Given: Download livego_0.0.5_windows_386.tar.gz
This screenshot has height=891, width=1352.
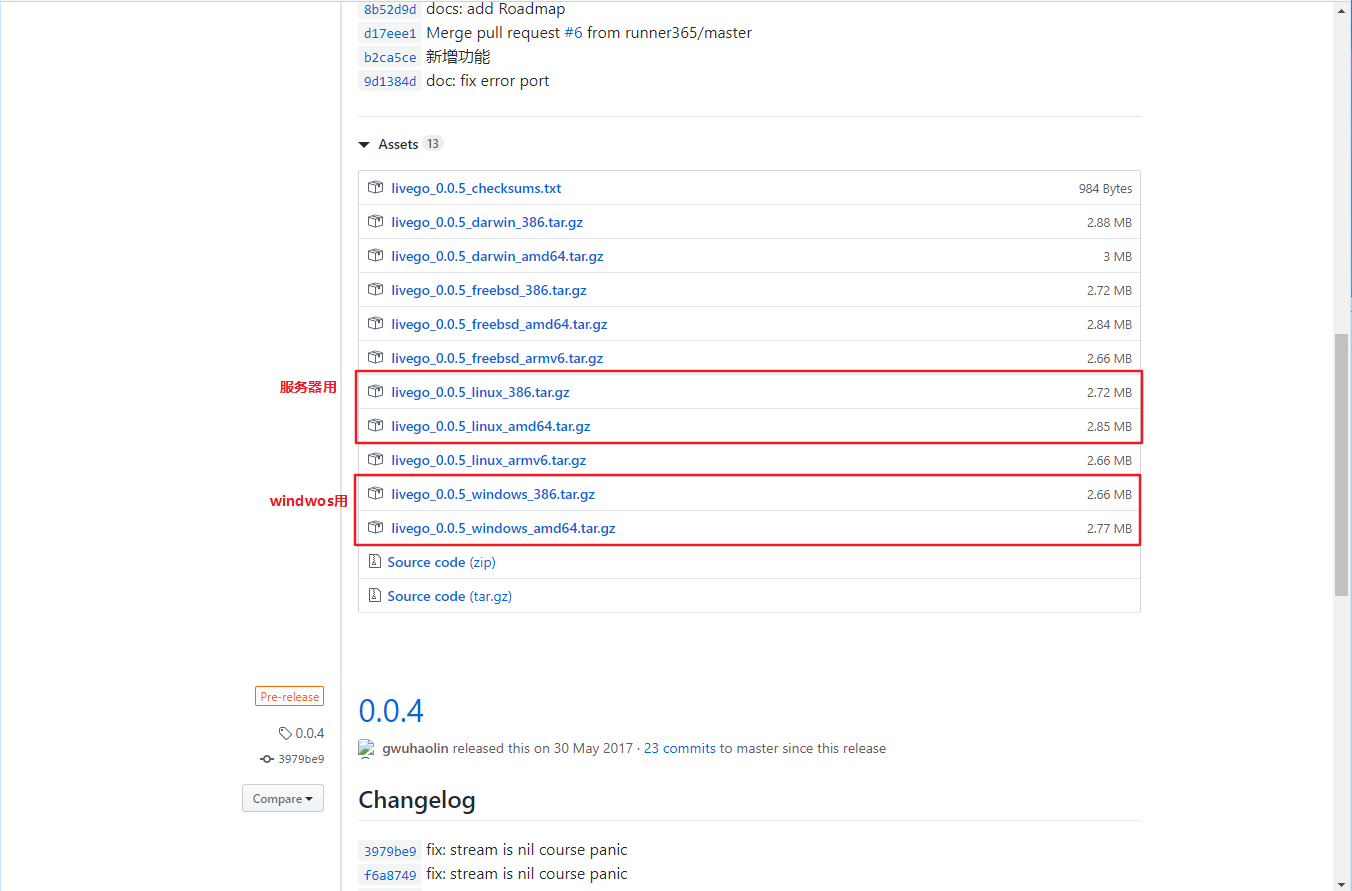Looking at the screenshot, I should pyautogui.click(x=493, y=494).
